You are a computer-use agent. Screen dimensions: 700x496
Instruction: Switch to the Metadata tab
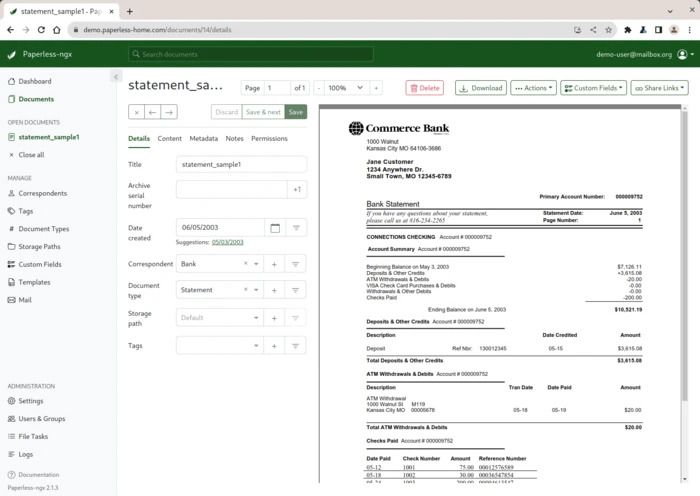click(204, 139)
